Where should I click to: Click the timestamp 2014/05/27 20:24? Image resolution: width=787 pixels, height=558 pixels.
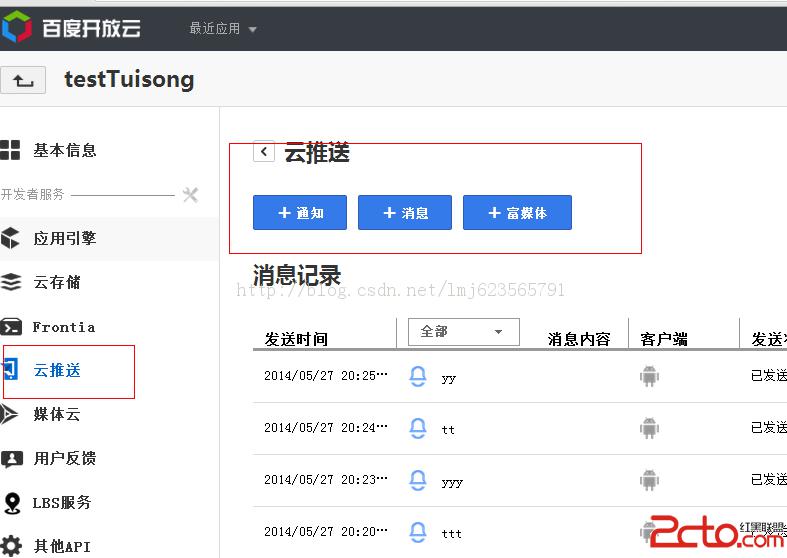click(x=326, y=428)
